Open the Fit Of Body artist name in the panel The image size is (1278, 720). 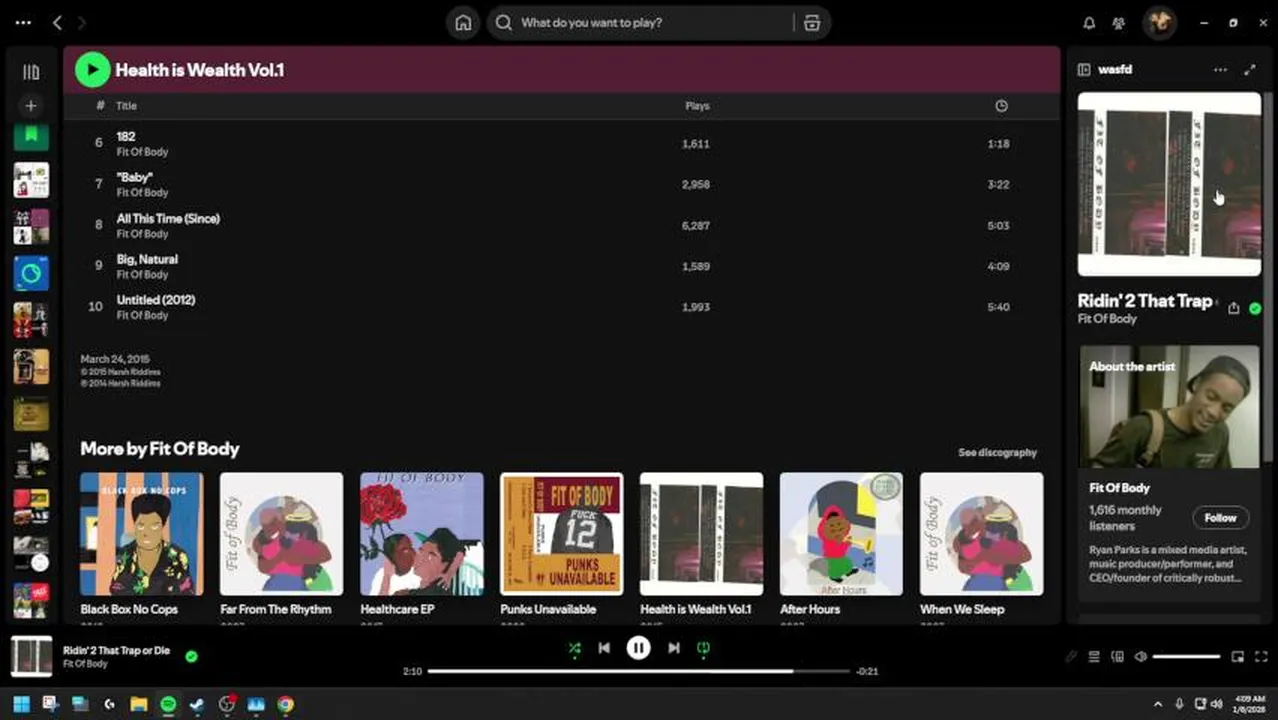[x=1107, y=319]
